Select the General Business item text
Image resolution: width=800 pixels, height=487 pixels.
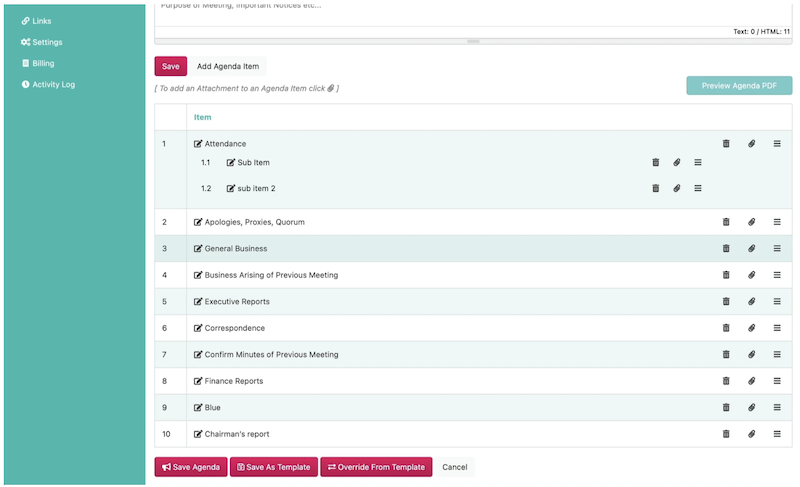tap(236, 249)
